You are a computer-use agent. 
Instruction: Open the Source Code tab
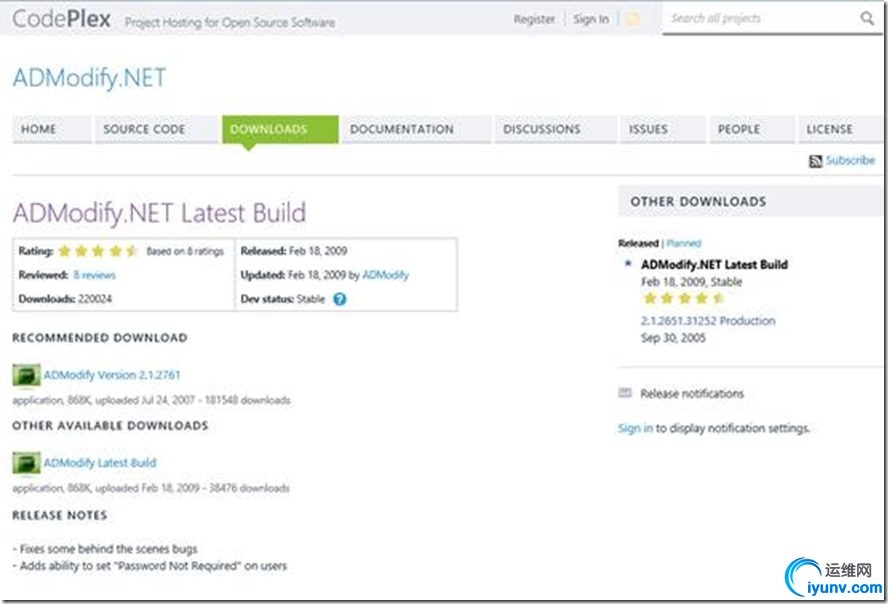(144, 129)
